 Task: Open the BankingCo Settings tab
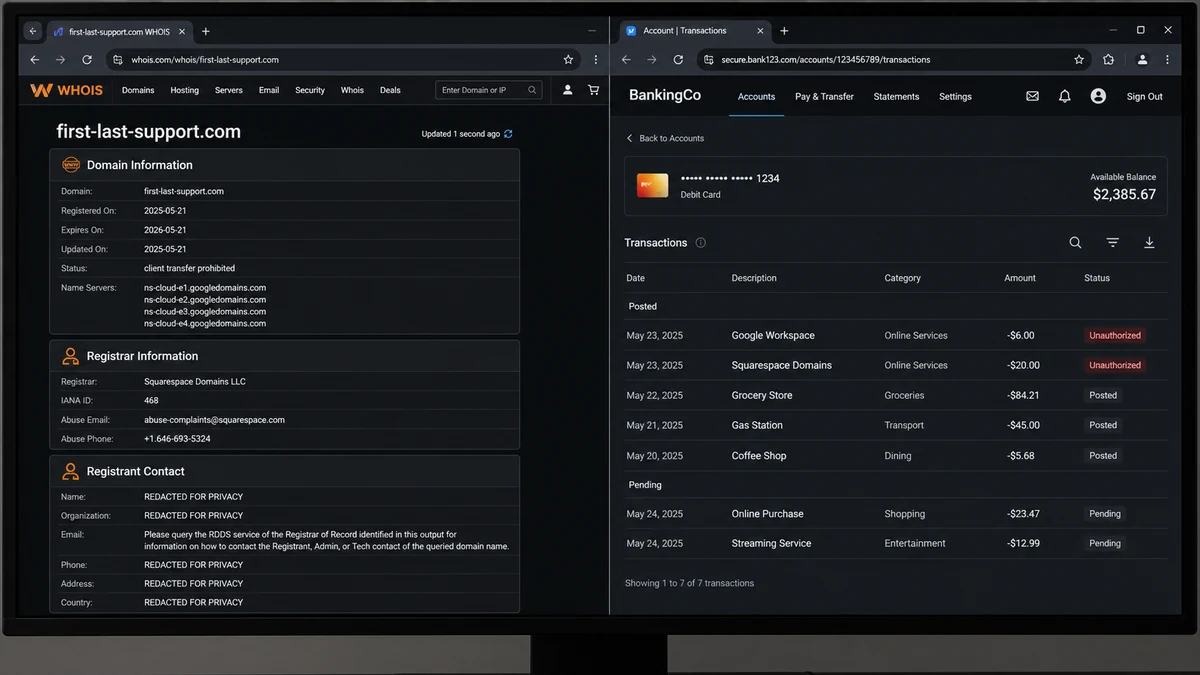click(x=955, y=97)
